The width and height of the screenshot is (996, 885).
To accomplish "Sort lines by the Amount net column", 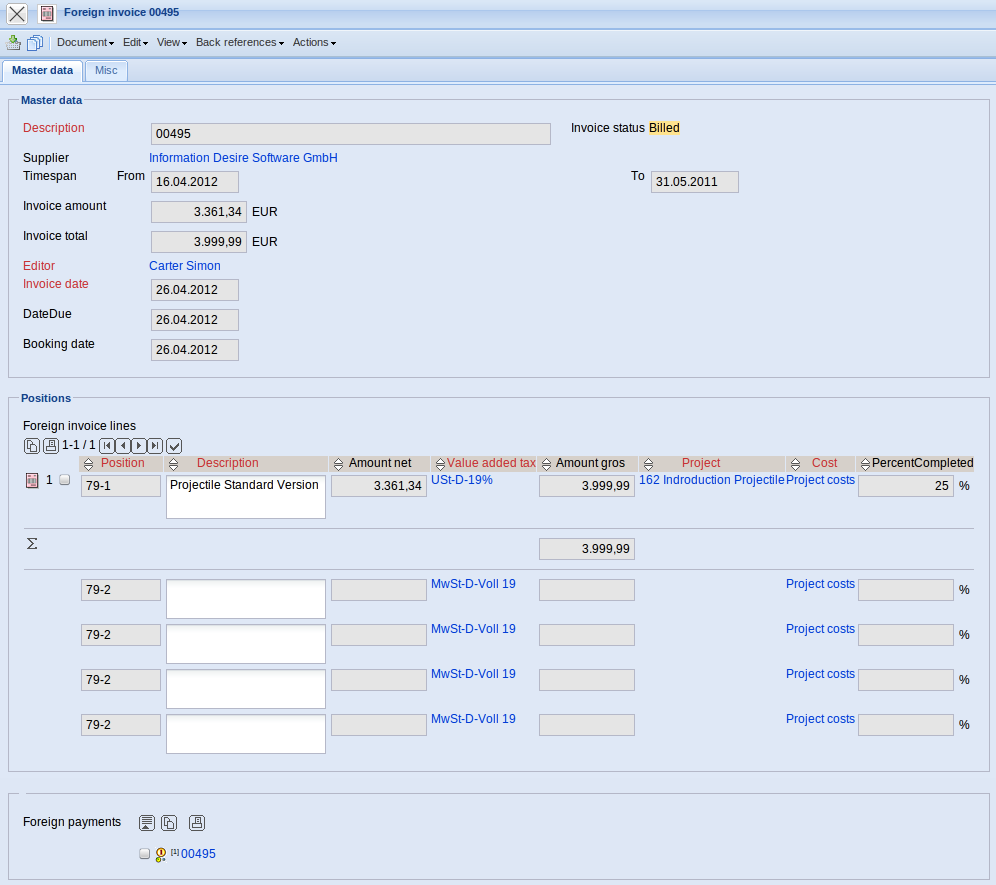I will coord(340,464).
